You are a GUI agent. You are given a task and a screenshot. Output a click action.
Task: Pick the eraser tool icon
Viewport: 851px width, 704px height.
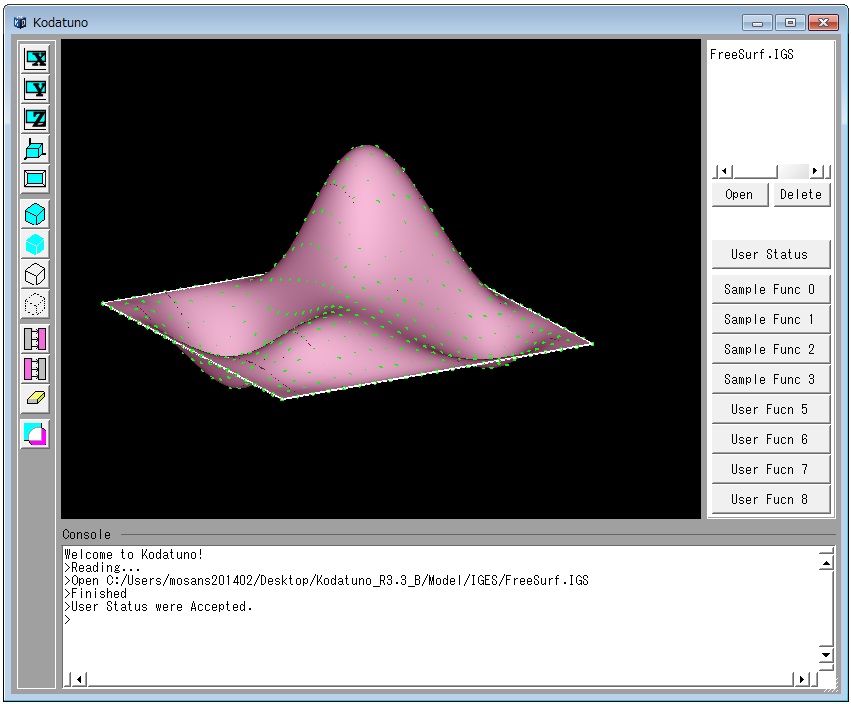(35, 399)
